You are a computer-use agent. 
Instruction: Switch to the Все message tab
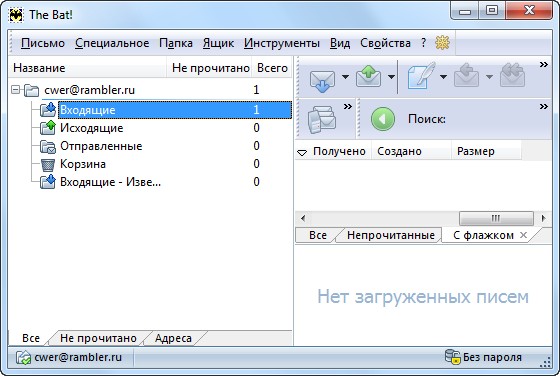click(318, 235)
